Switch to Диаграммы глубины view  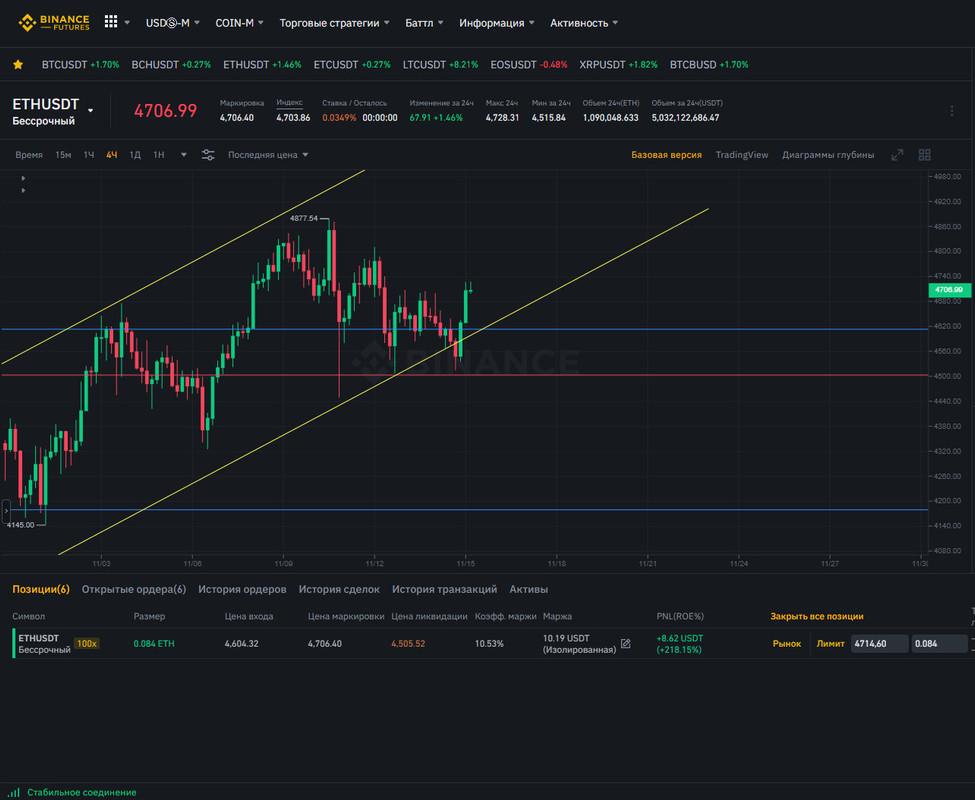point(828,155)
